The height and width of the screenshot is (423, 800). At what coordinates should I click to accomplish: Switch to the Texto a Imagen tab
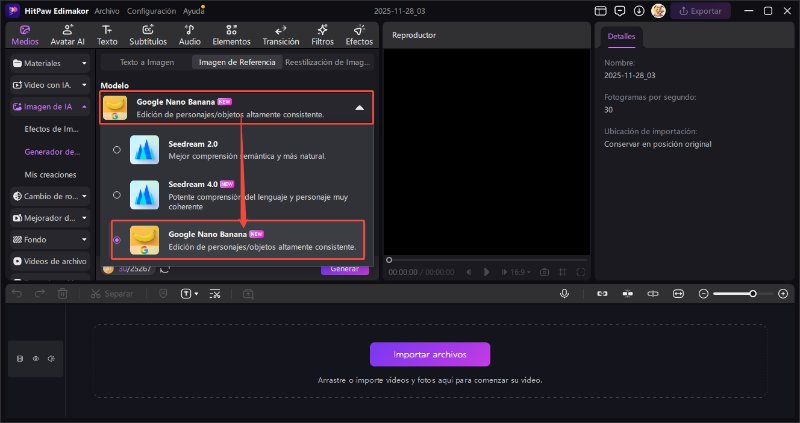tap(145, 62)
